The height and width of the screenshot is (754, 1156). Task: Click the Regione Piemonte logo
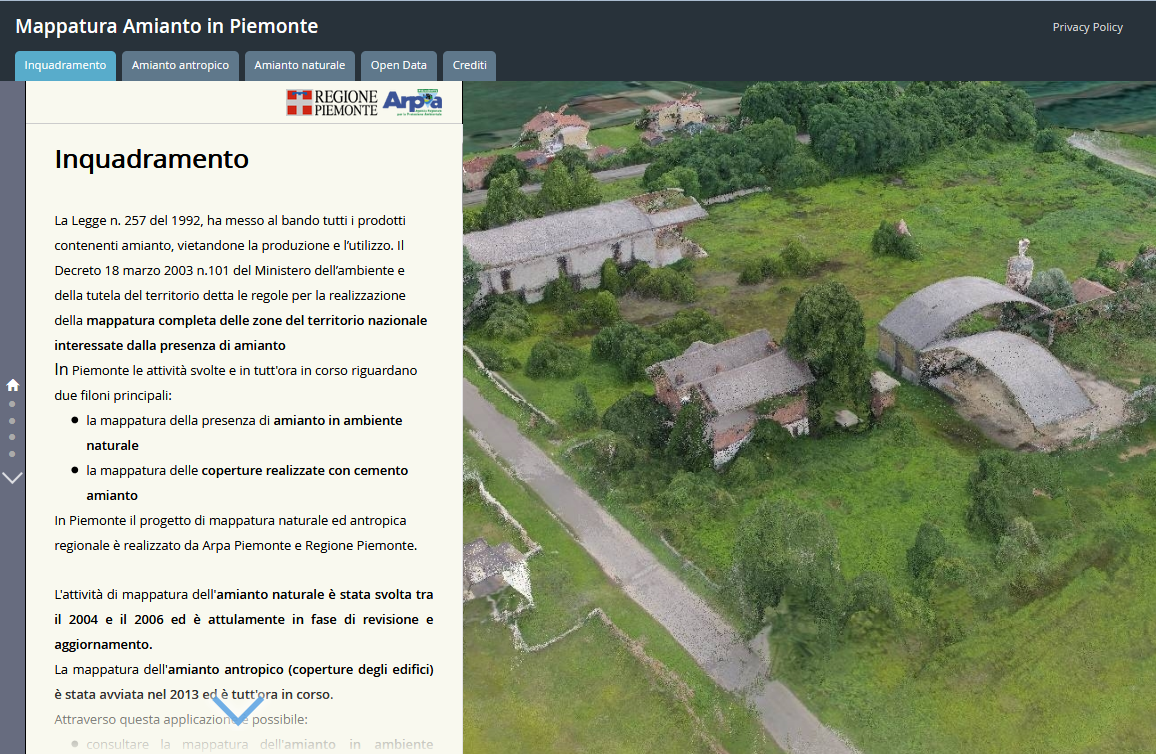pyautogui.click(x=332, y=103)
